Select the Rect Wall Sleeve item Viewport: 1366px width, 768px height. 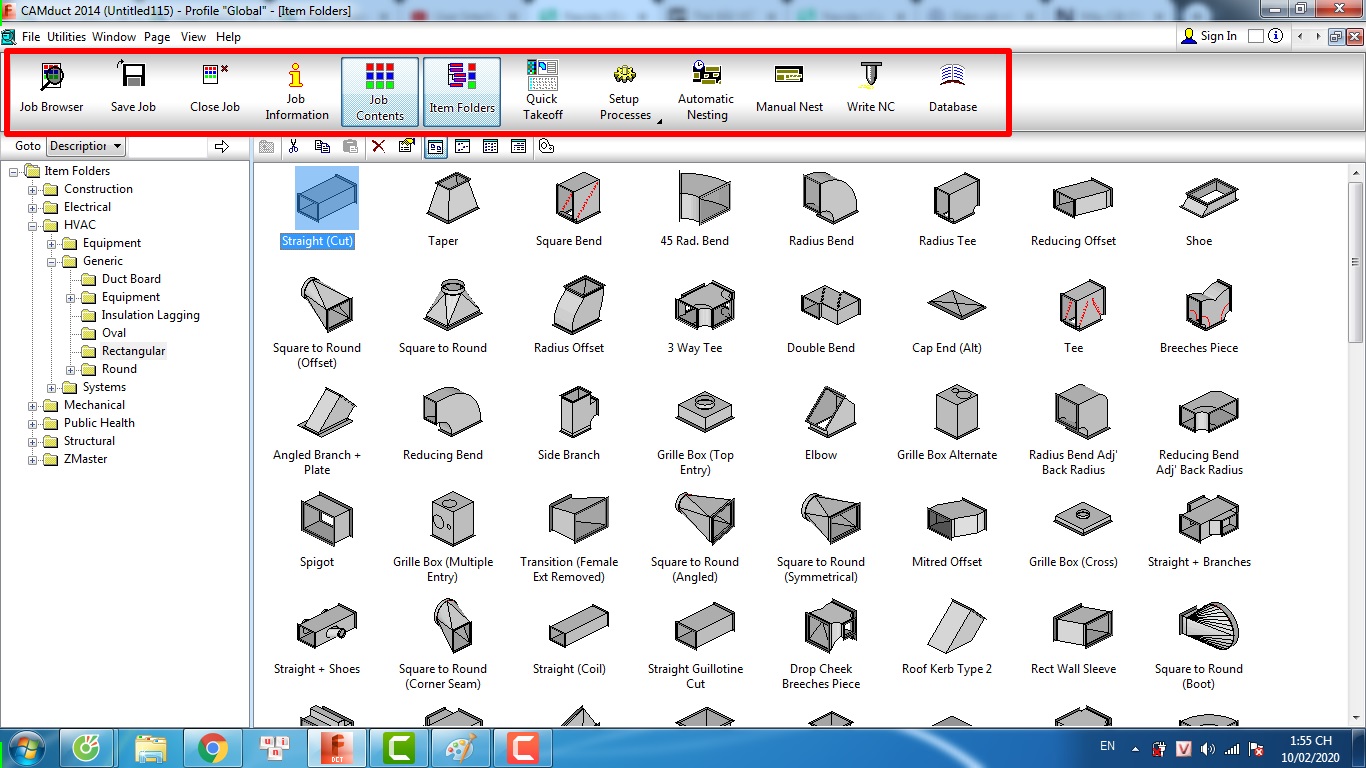point(1073,637)
